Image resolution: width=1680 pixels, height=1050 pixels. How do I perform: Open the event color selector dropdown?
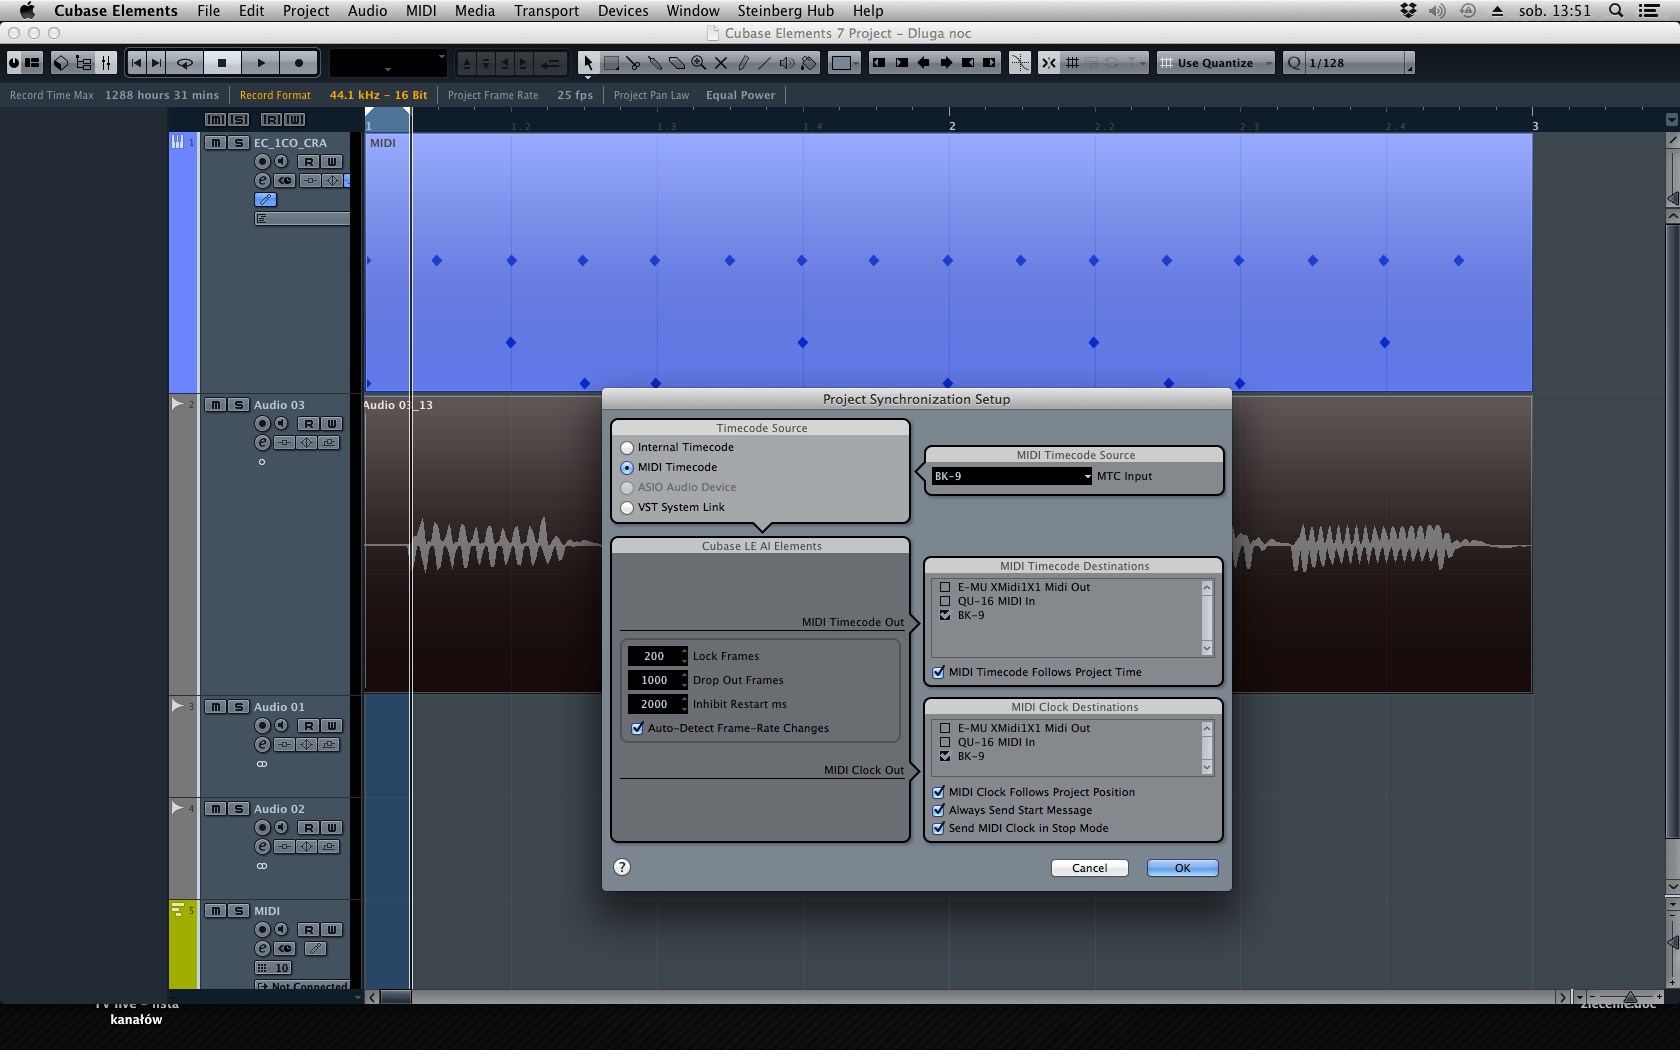coord(845,63)
